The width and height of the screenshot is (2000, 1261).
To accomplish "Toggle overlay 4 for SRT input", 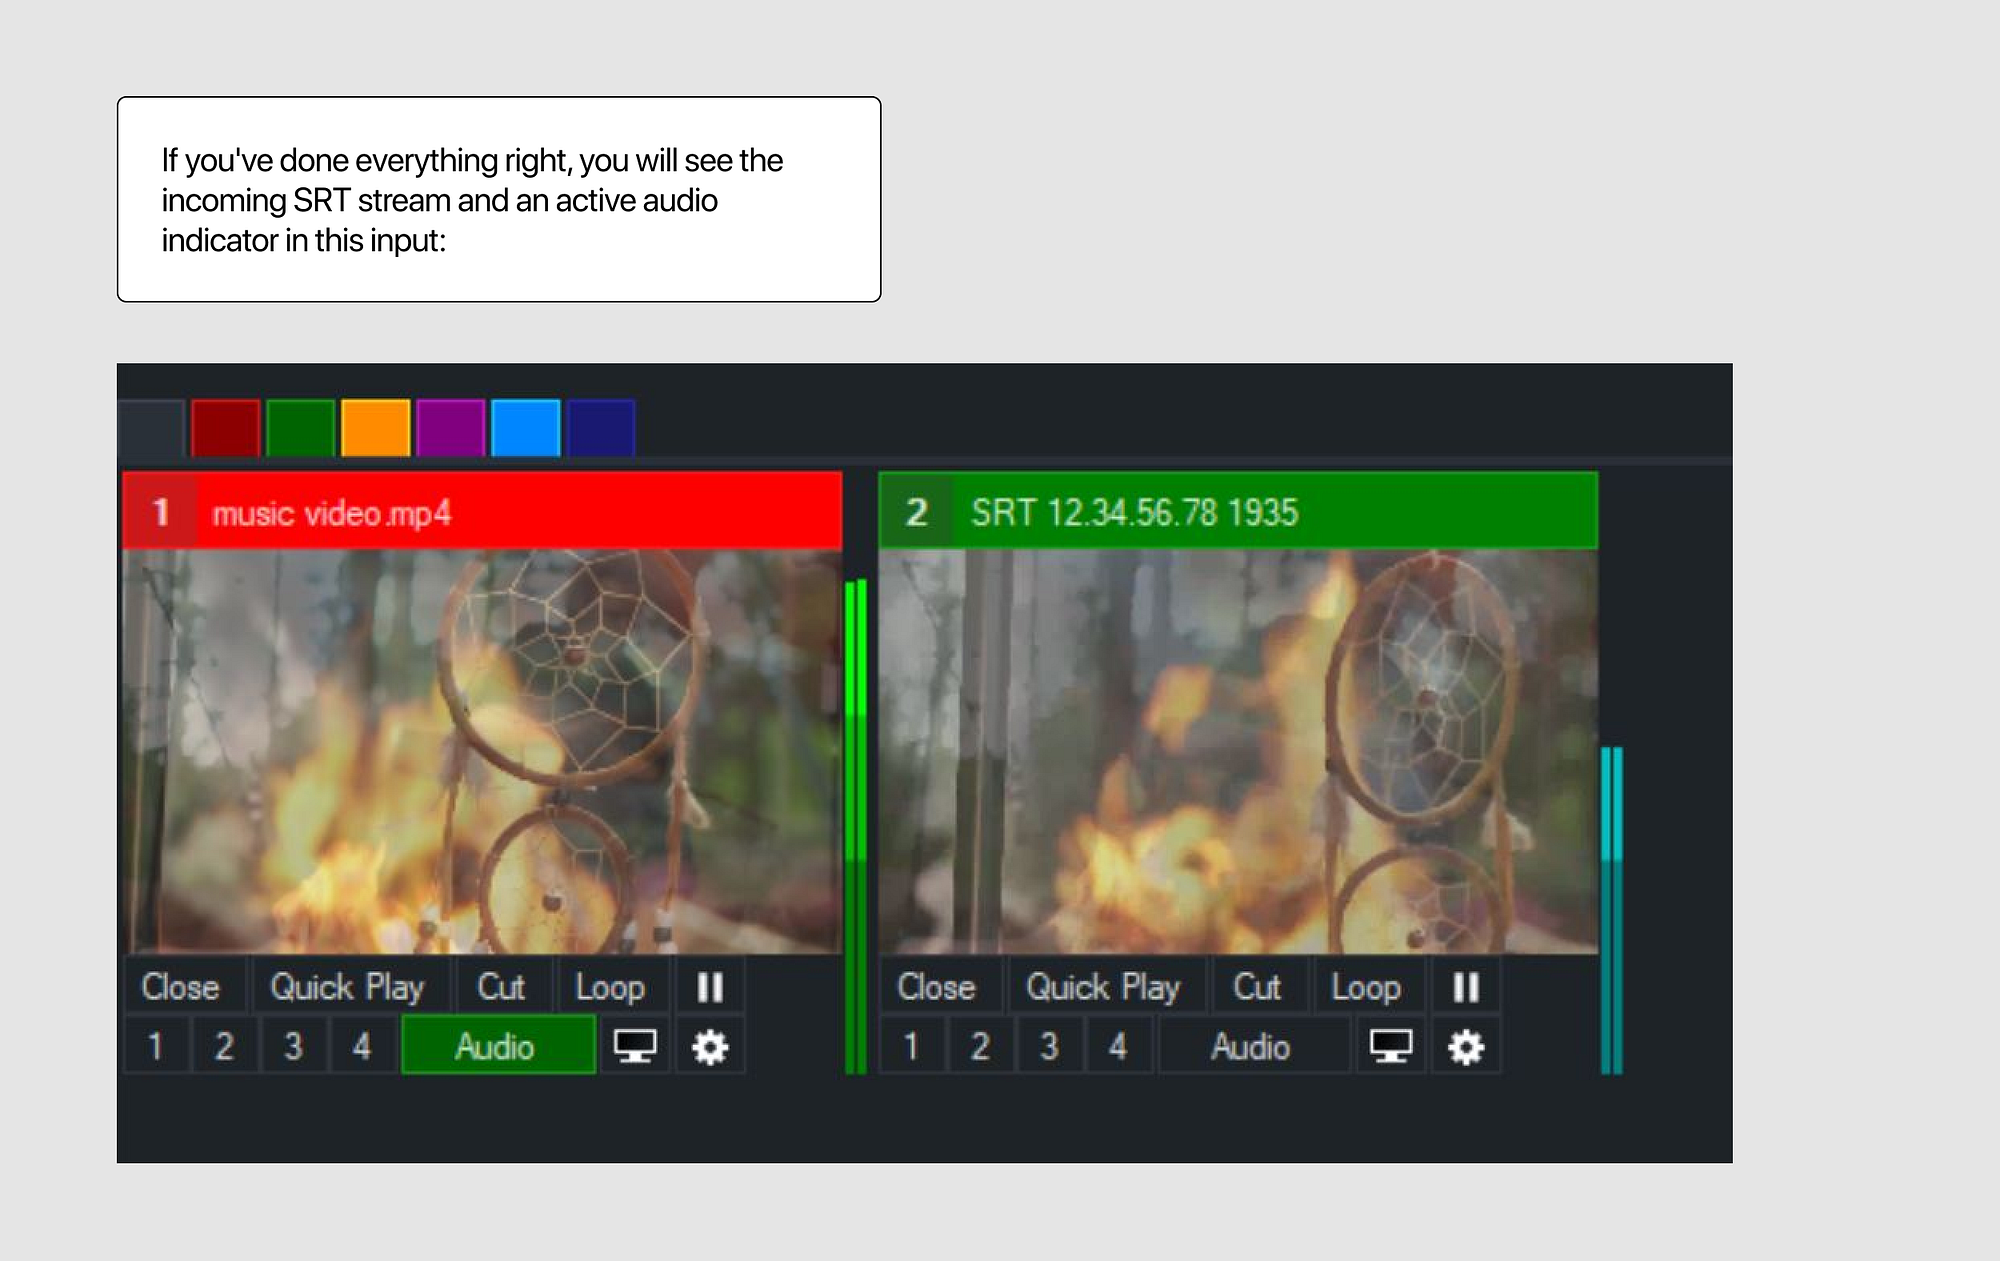I will pyautogui.click(x=1119, y=1045).
